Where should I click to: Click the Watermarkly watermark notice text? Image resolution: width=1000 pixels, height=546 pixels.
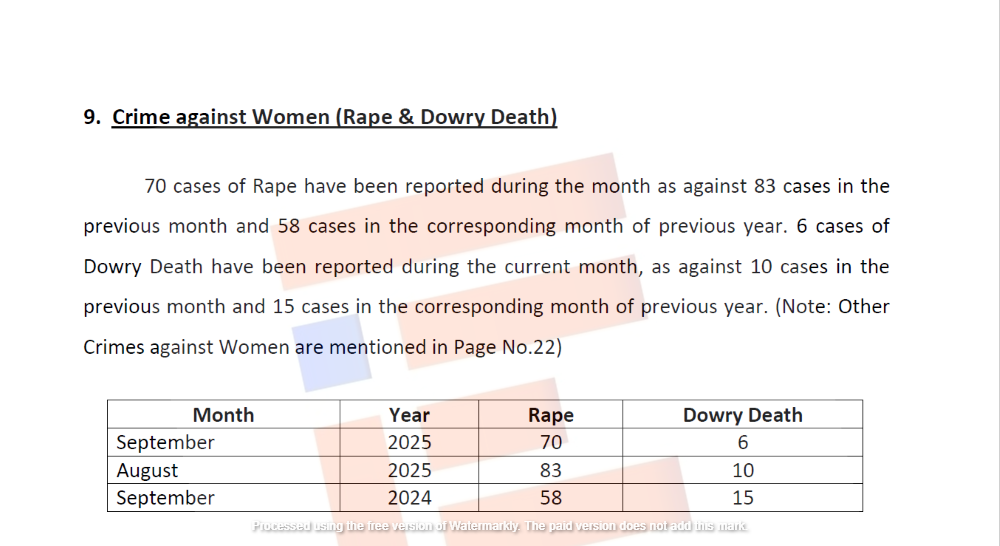(x=500, y=526)
